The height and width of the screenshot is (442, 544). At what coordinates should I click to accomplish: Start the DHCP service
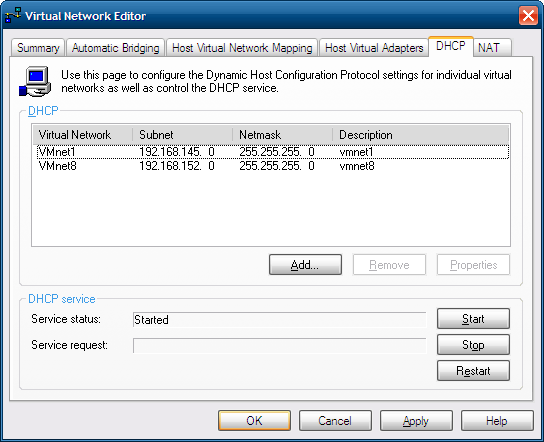click(473, 318)
